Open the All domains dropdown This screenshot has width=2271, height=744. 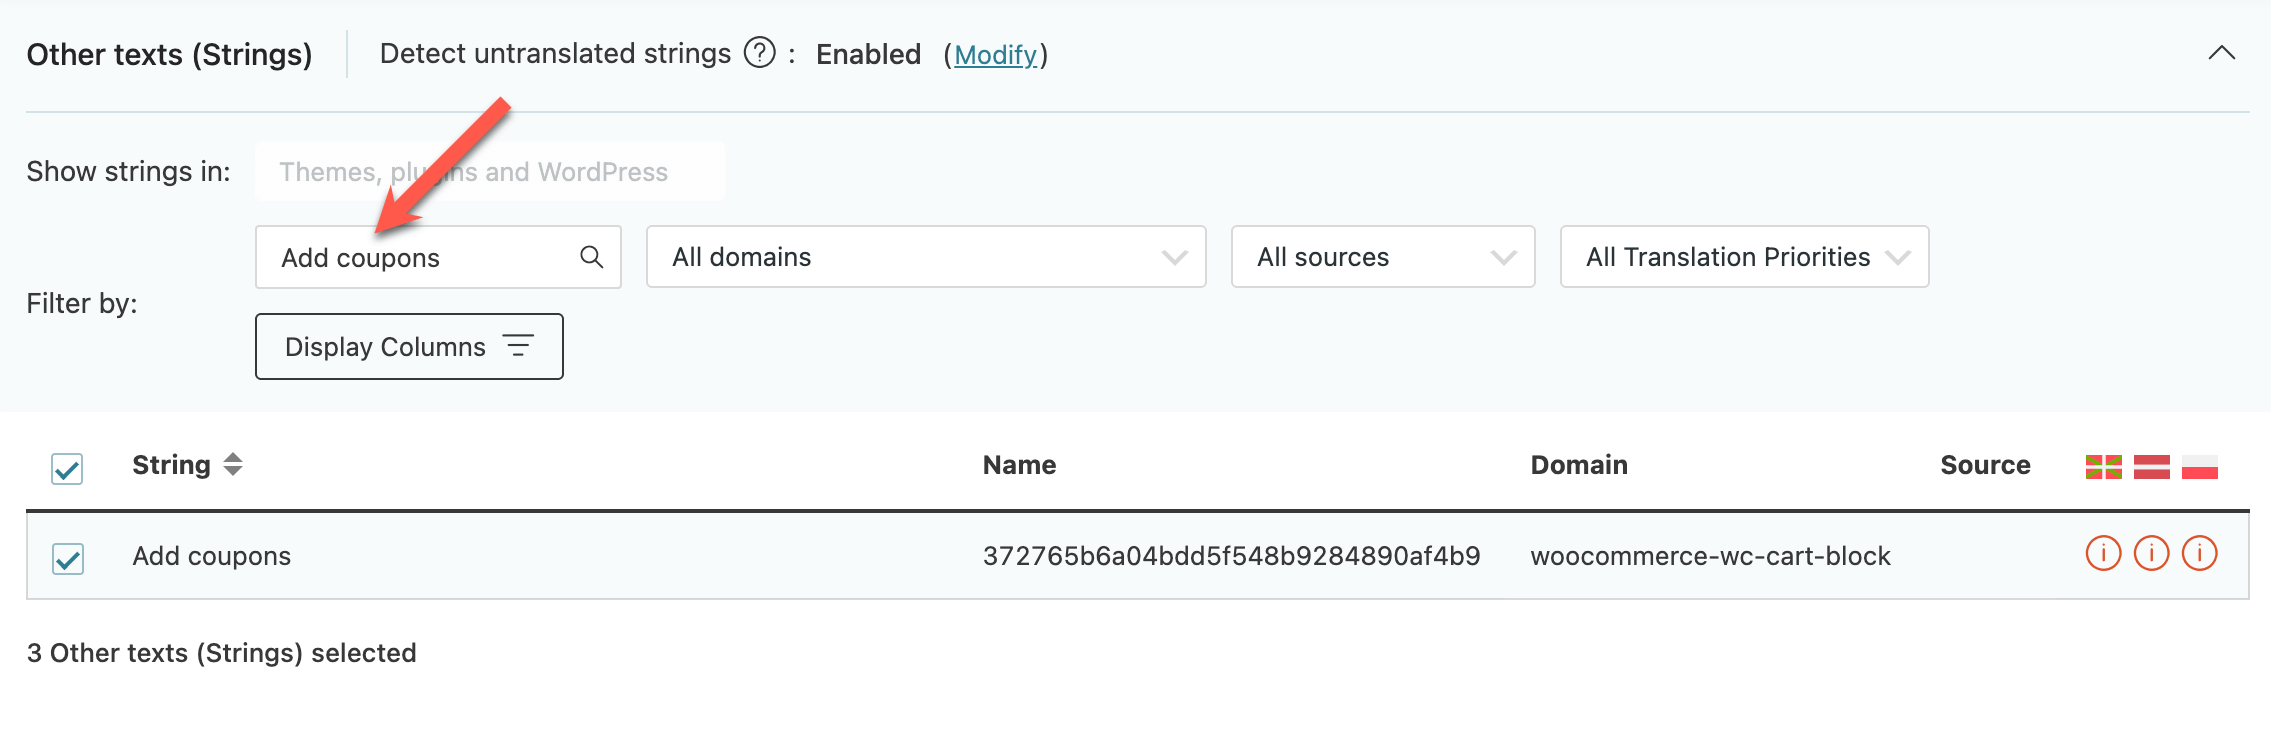tap(926, 257)
